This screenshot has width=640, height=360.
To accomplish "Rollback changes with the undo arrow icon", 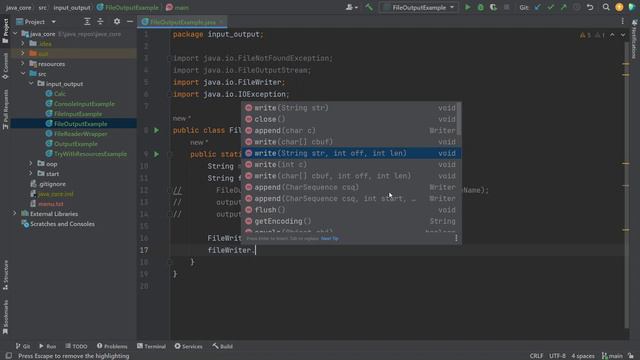I will click(590, 7).
